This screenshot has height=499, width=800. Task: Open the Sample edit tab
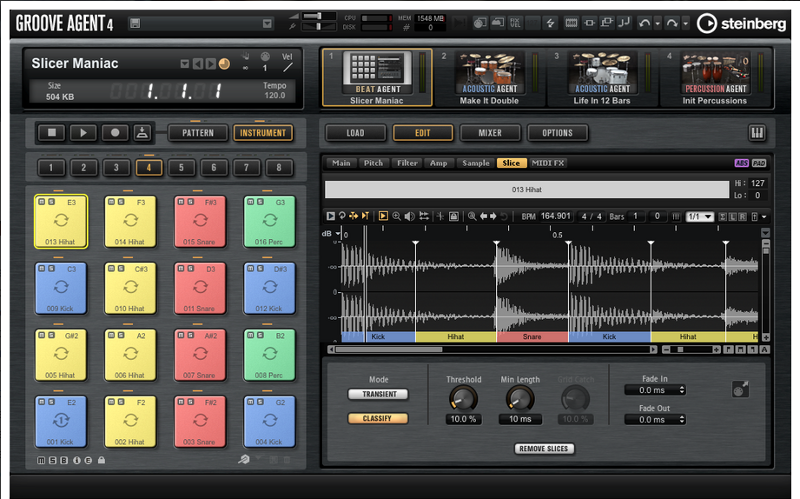476,163
